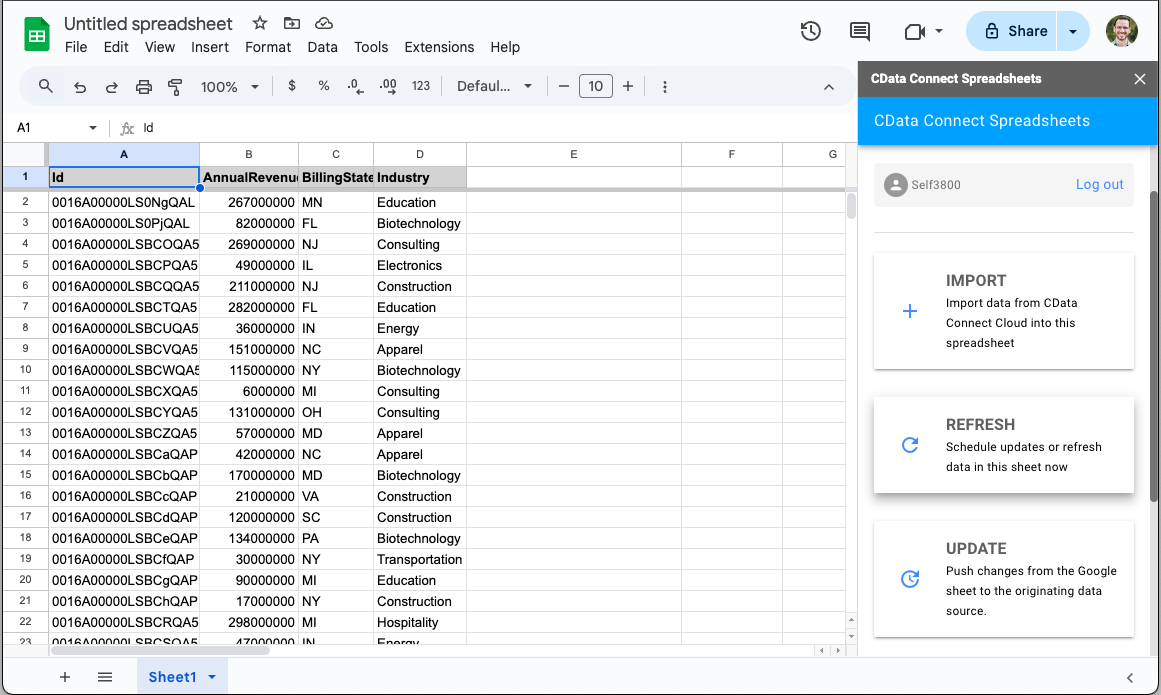Open version history clock icon
1161x695 pixels.
coord(811,32)
